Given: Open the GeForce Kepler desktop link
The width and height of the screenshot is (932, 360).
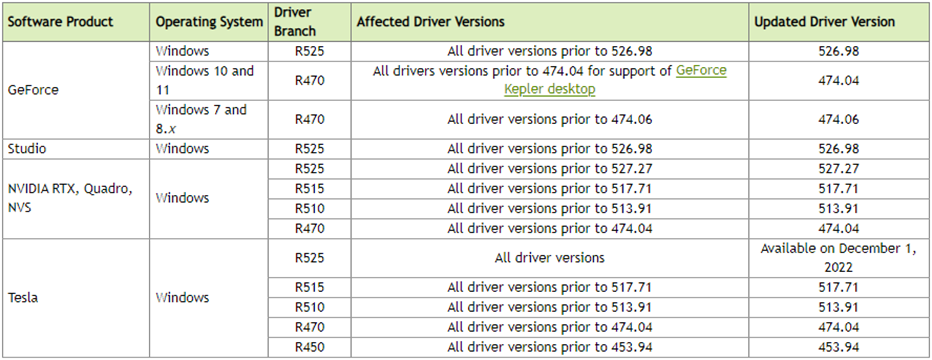Looking at the screenshot, I should coord(615,80).
